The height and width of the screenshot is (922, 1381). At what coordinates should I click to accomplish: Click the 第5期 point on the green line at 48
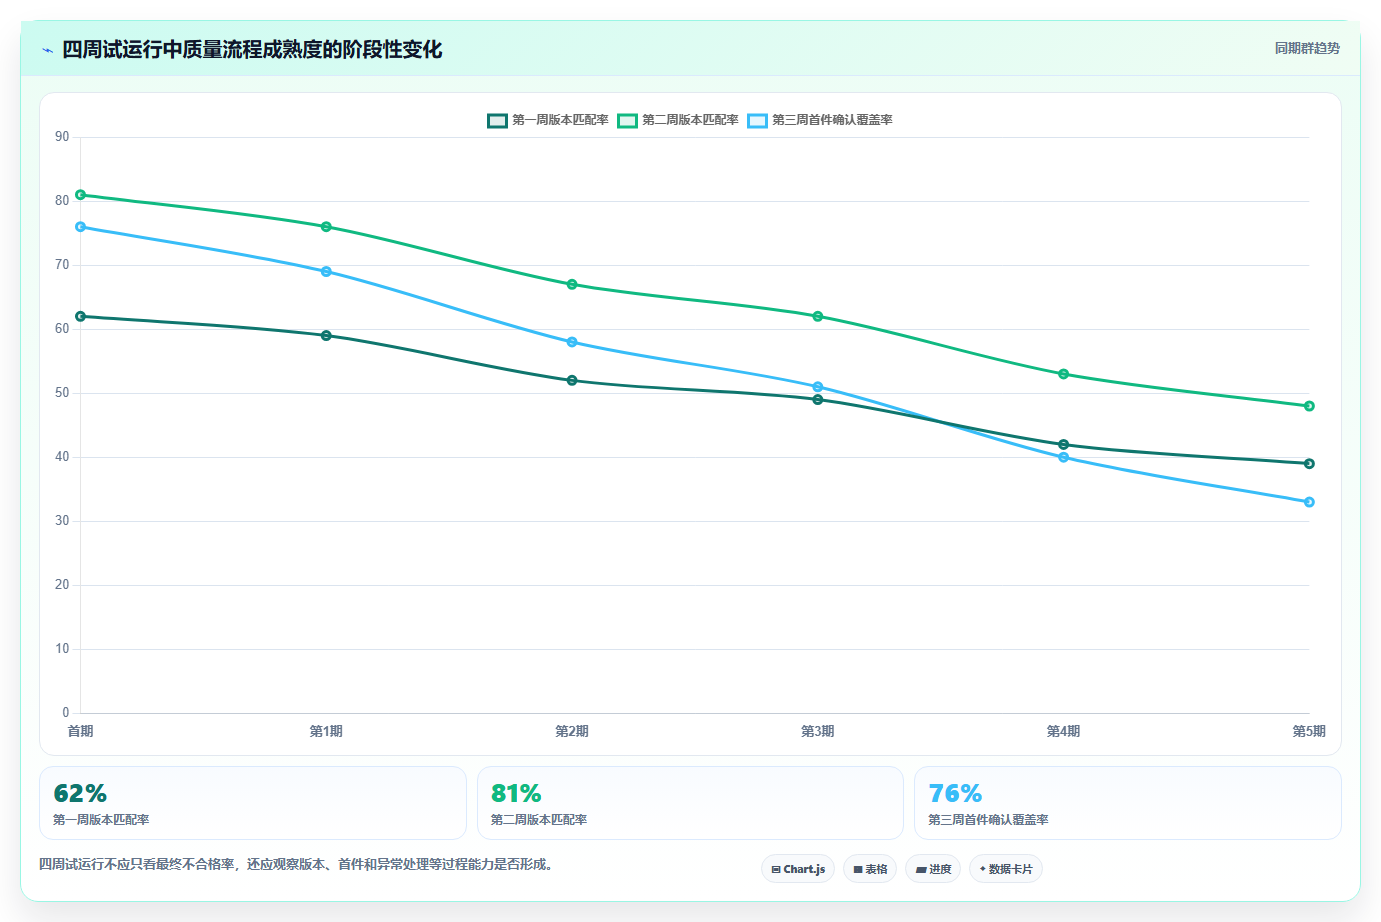[x=1309, y=406]
